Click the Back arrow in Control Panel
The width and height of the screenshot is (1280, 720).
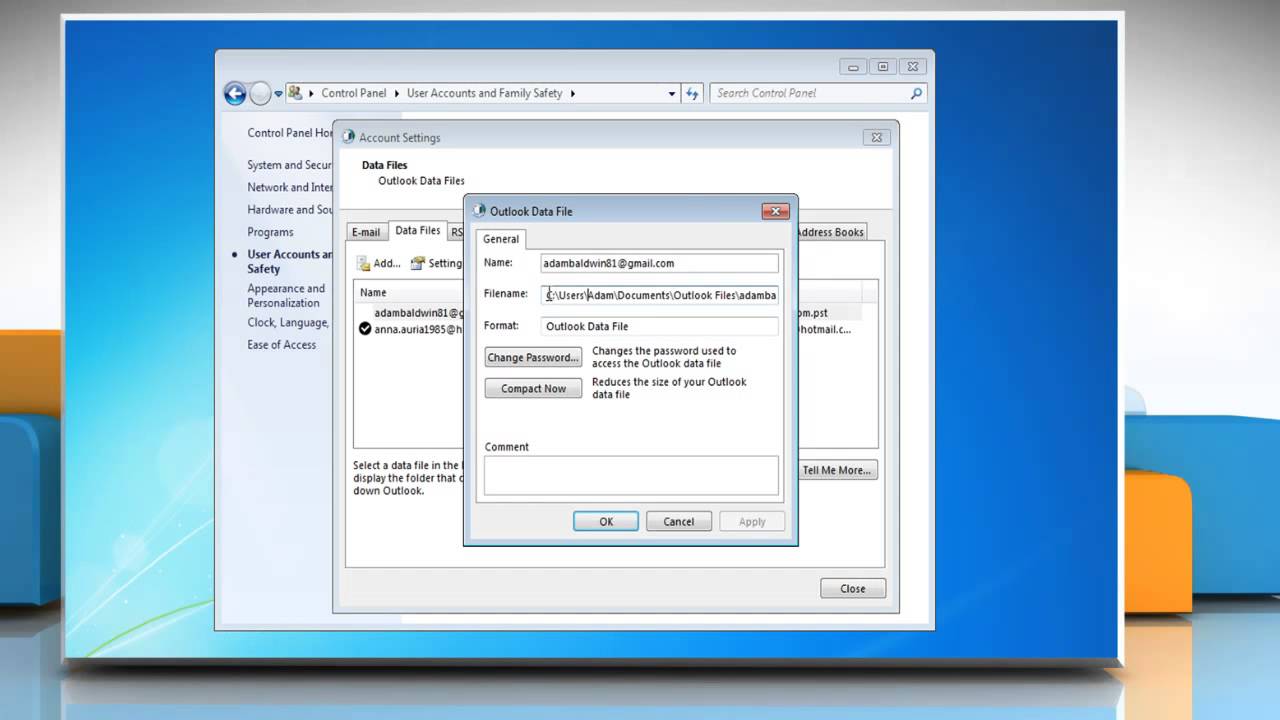tap(235, 94)
